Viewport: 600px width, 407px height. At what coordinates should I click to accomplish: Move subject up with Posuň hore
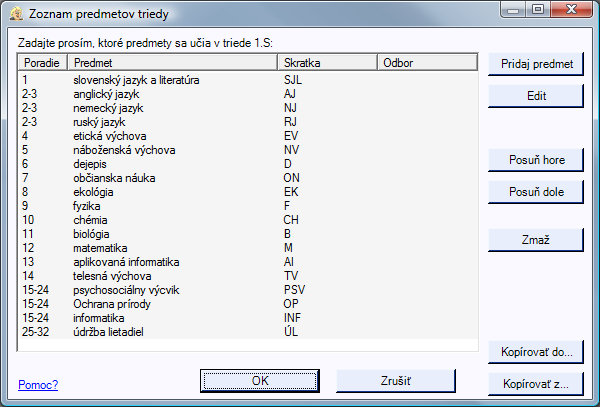(x=536, y=160)
